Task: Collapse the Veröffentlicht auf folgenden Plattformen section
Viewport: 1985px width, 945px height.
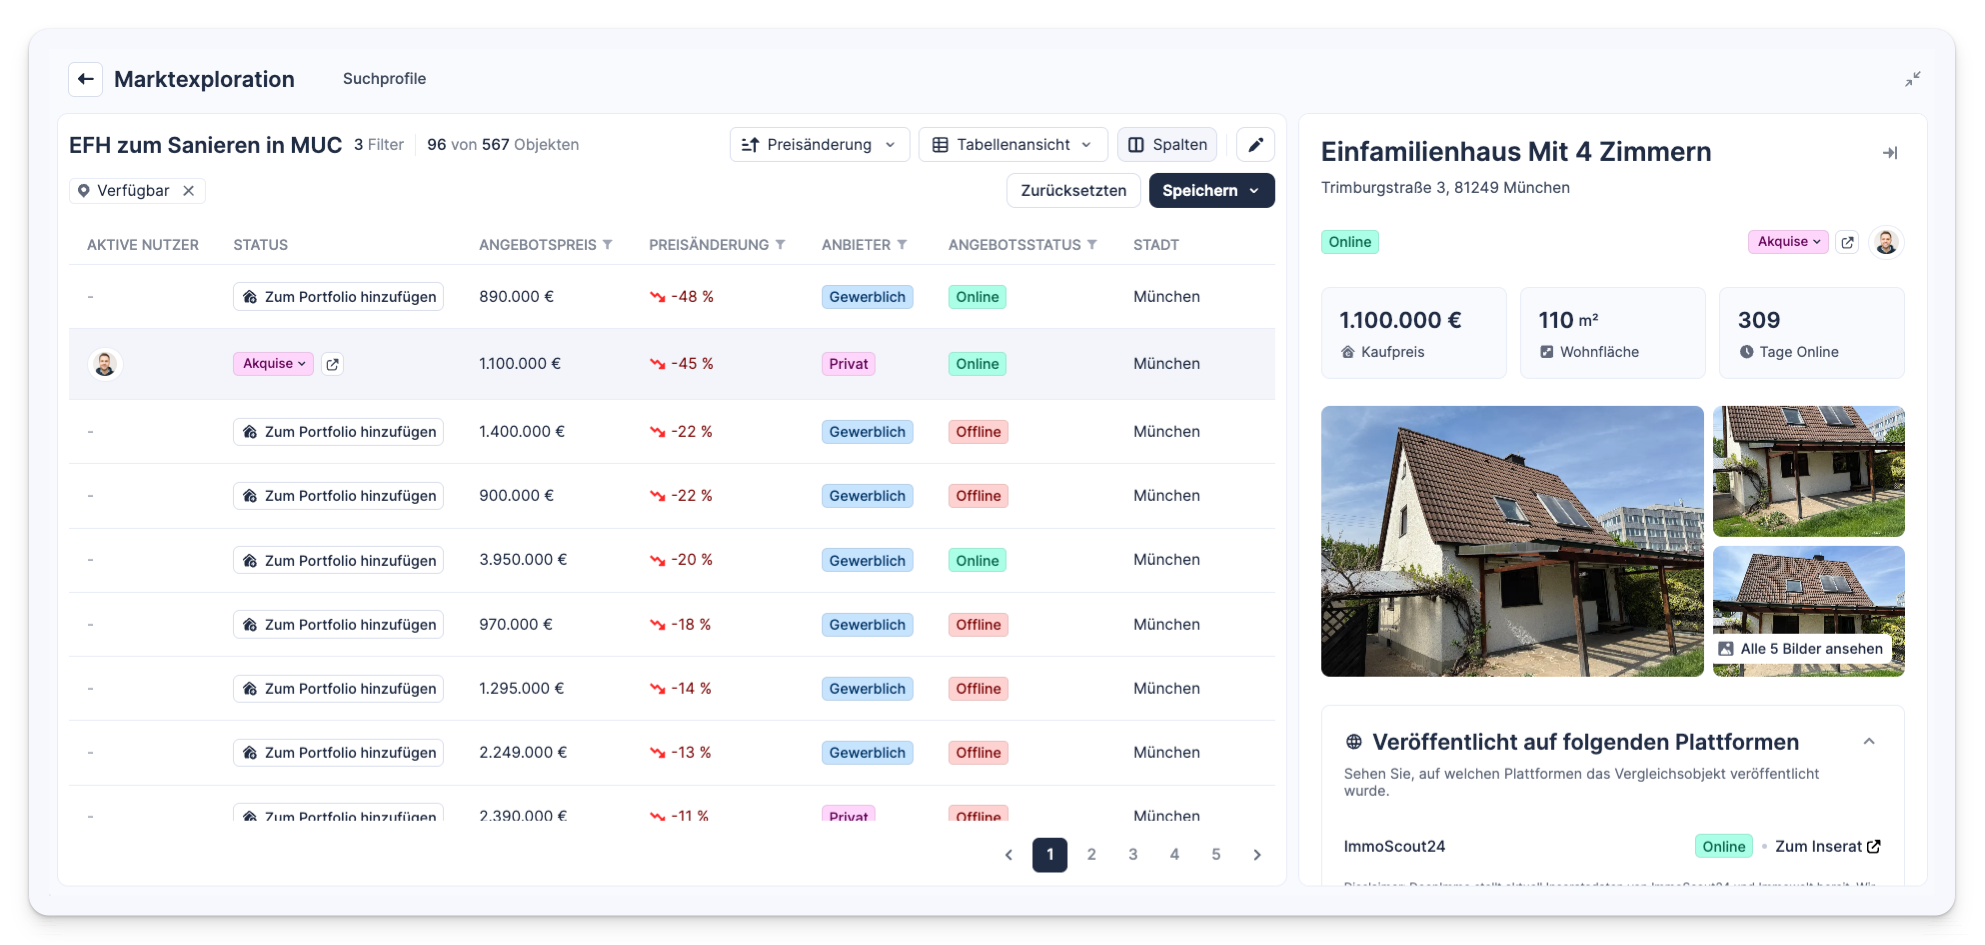Action: tap(1868, 742)
